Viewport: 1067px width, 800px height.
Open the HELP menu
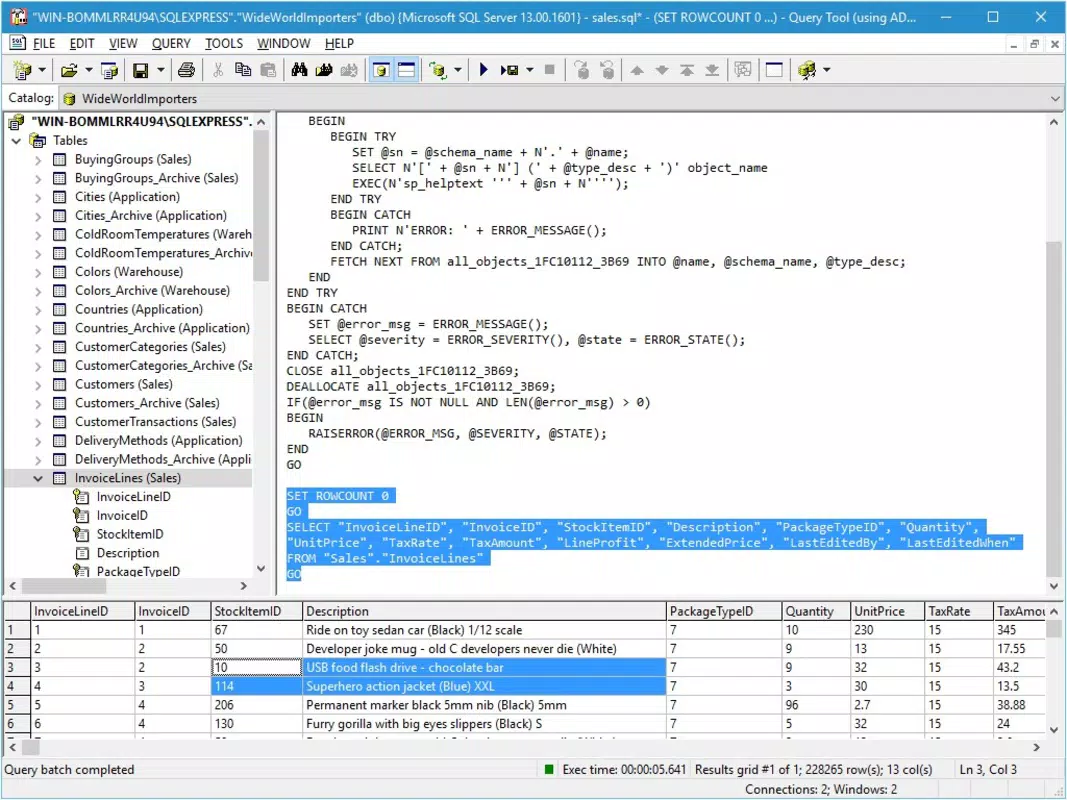(340, 44)
